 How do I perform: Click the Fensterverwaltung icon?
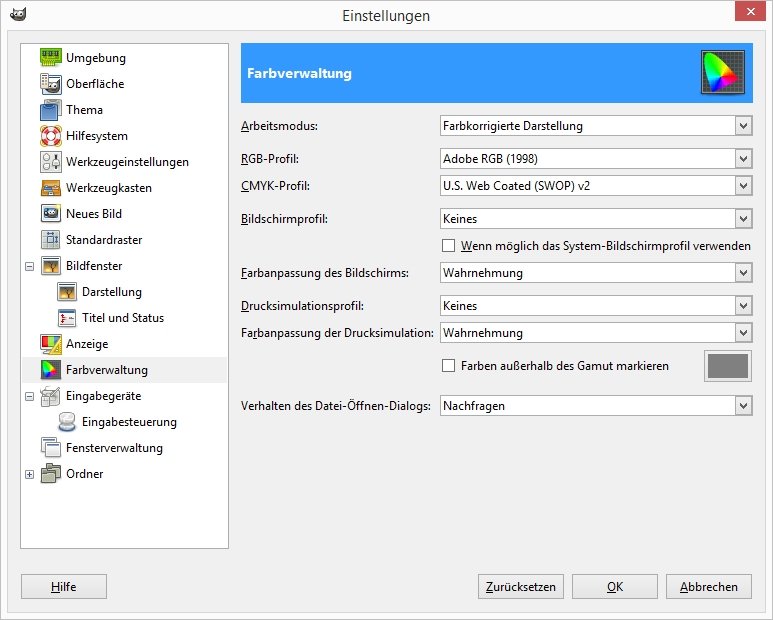coord(51,448)
